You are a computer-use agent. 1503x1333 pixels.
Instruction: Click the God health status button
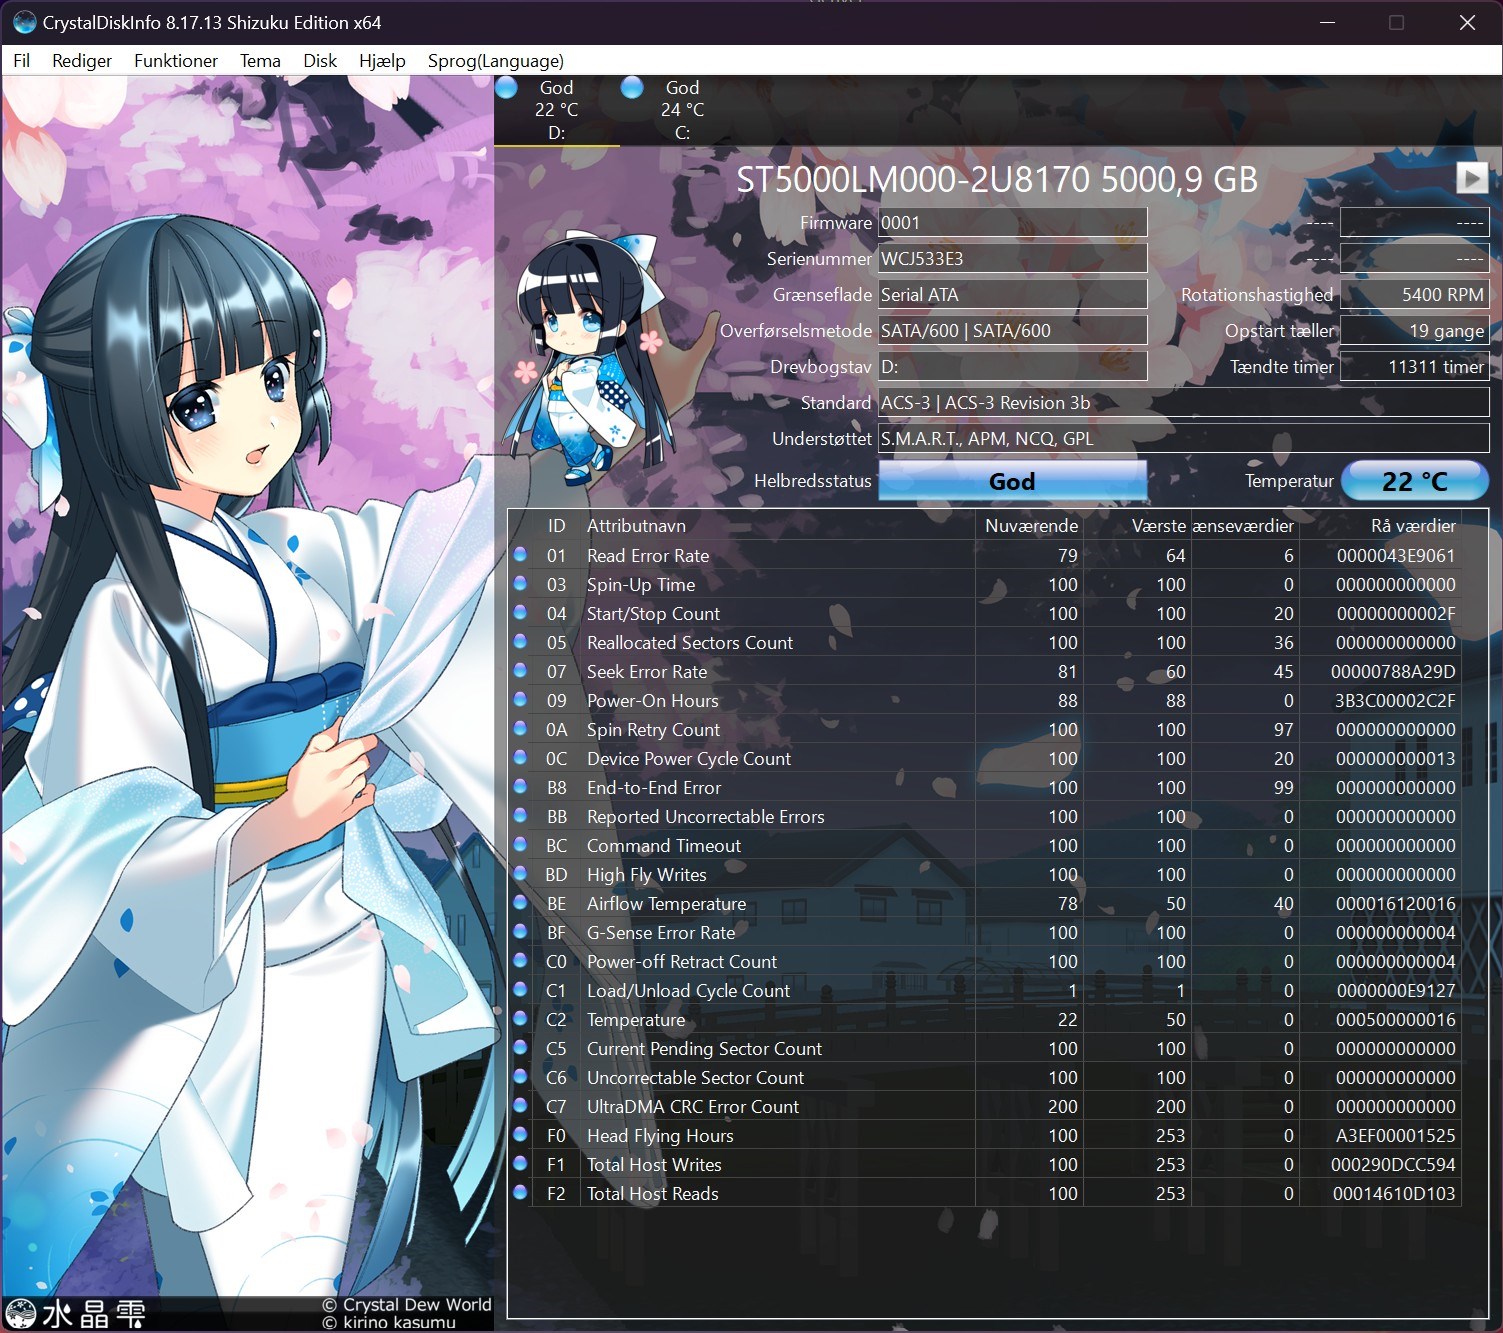point(1012,481)
